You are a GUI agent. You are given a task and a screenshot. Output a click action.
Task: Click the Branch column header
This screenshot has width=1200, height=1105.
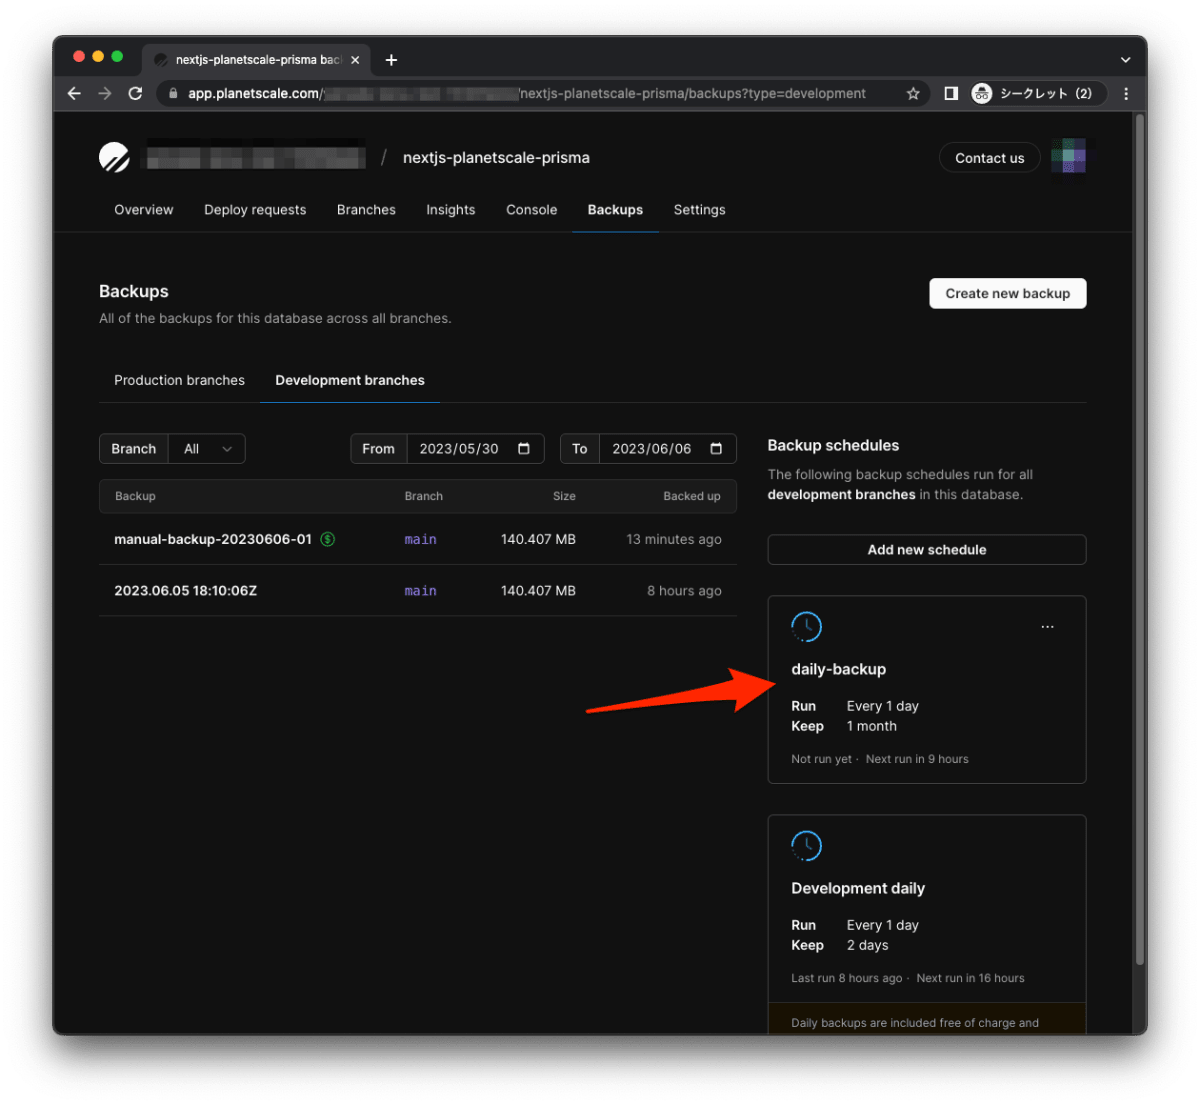pos(424,496)
